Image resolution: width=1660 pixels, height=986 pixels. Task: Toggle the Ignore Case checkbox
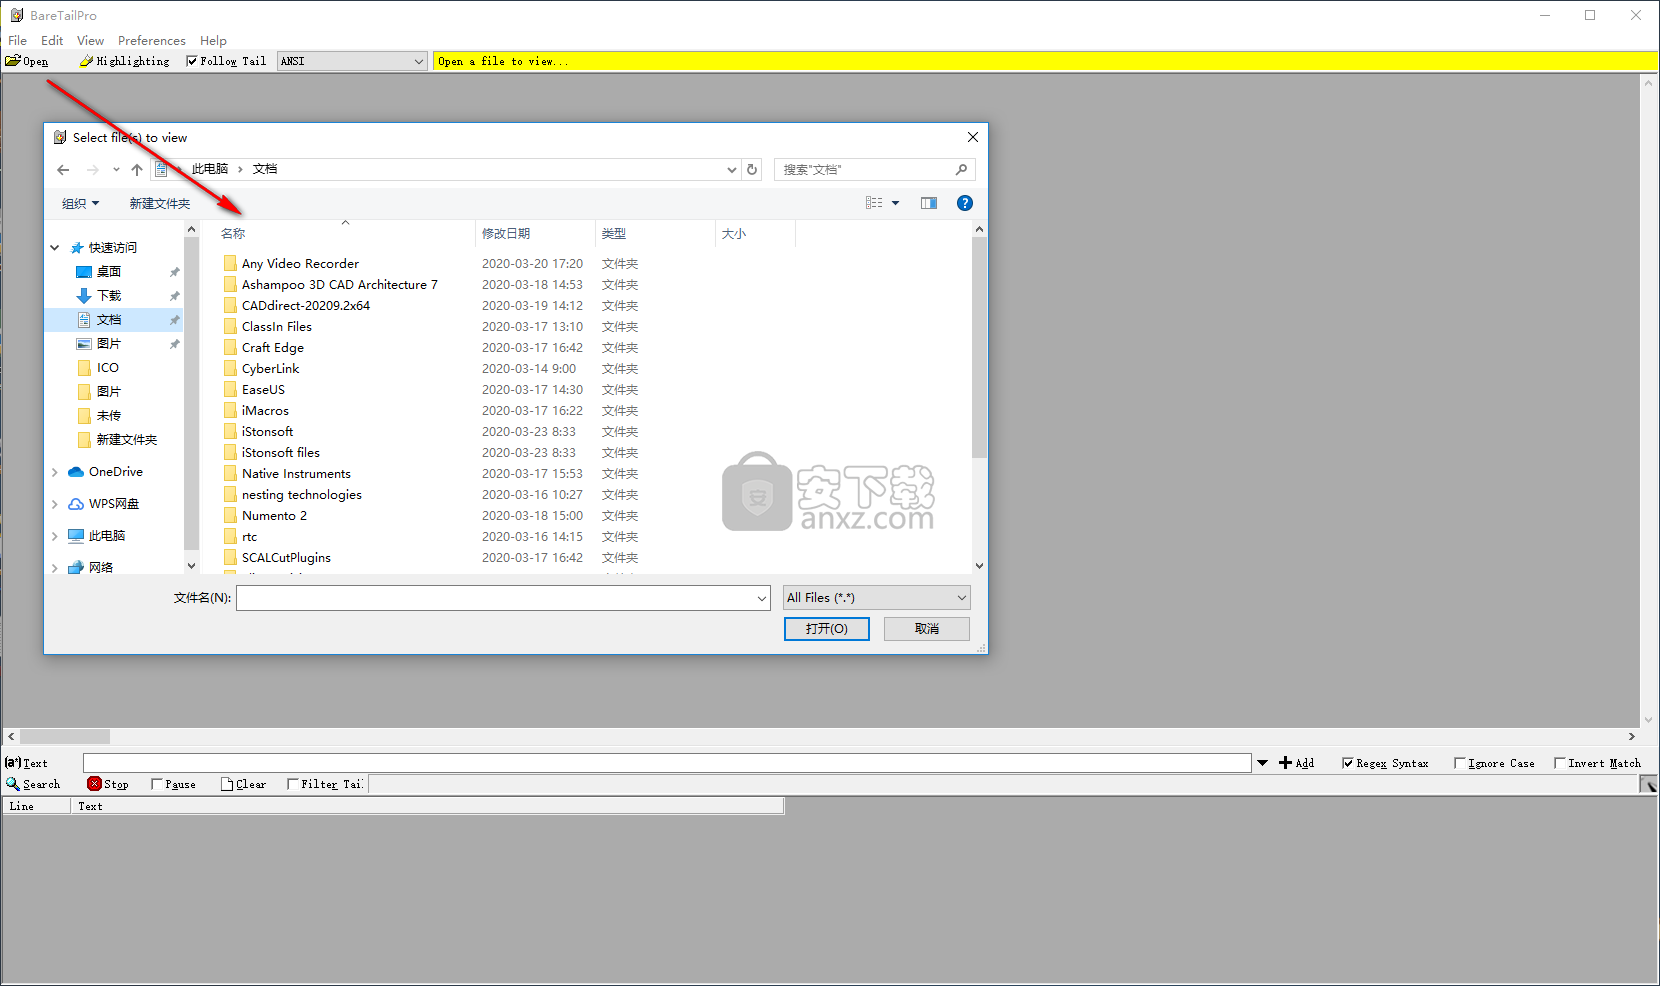[x=1459, y=763]
